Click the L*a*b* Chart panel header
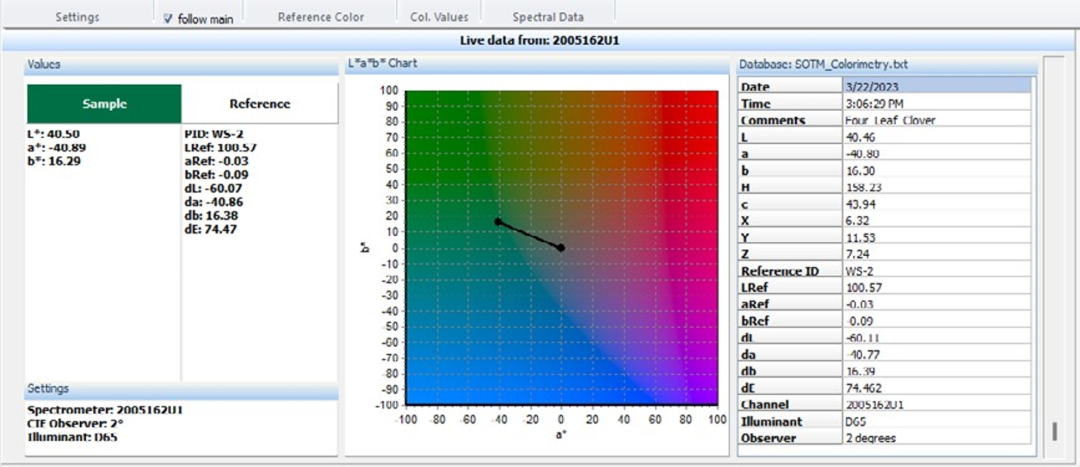1080x467 pixels. 537,64
